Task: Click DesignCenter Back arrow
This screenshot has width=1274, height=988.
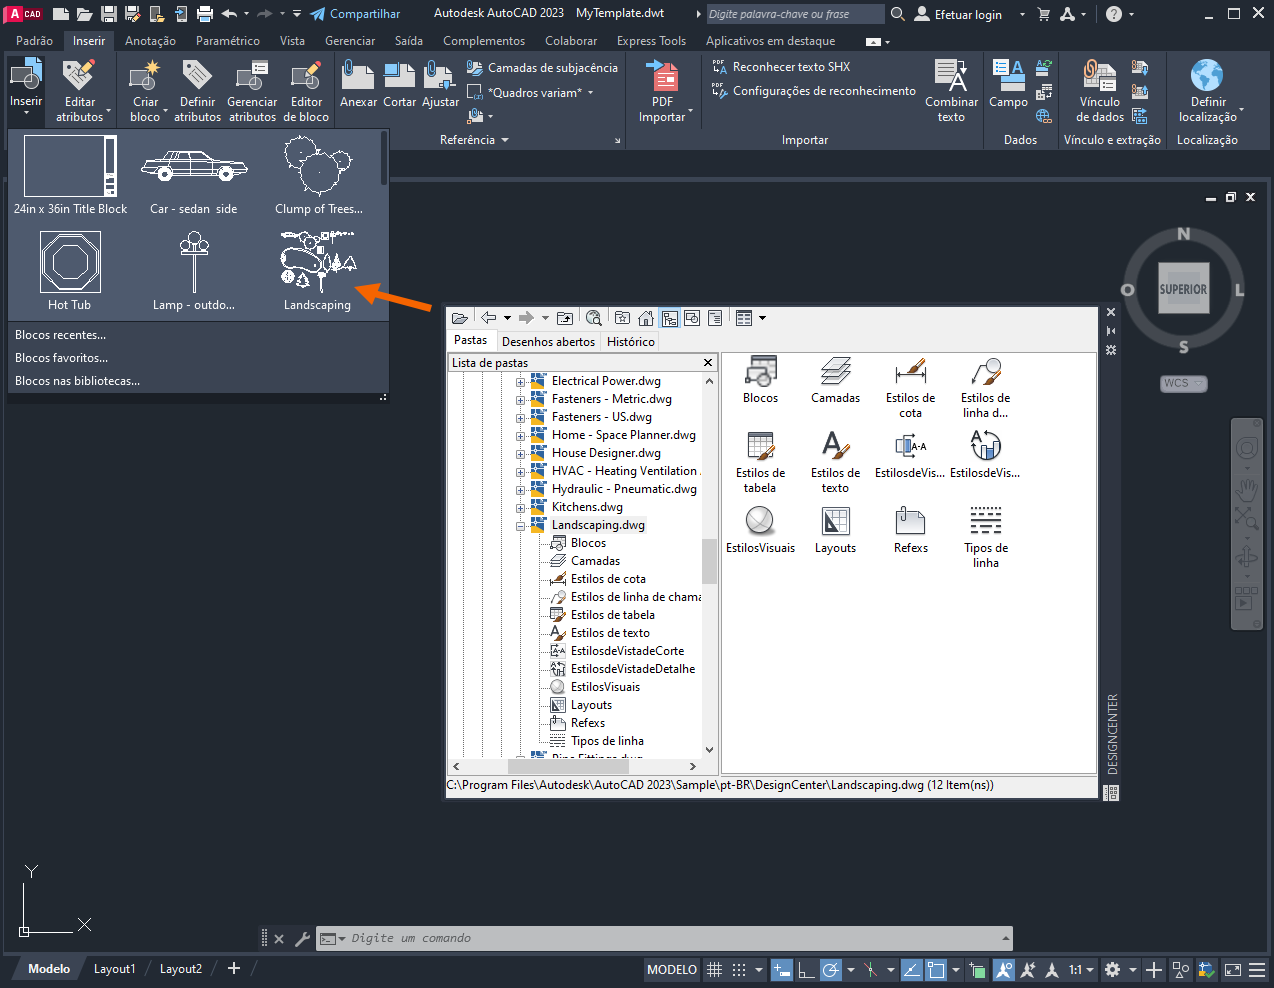Action: [489, 318]
